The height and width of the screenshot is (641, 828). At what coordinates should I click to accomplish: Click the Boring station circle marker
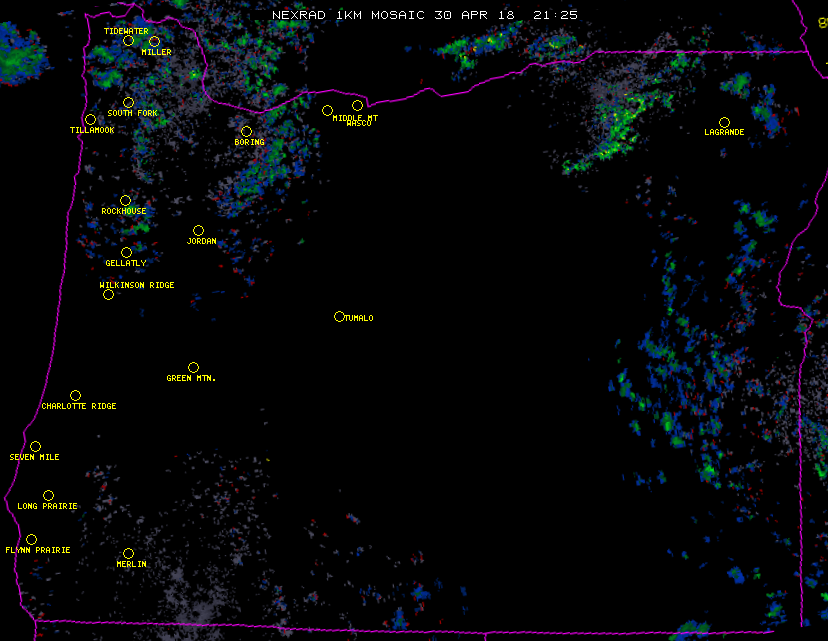click(x=246, y=132)
